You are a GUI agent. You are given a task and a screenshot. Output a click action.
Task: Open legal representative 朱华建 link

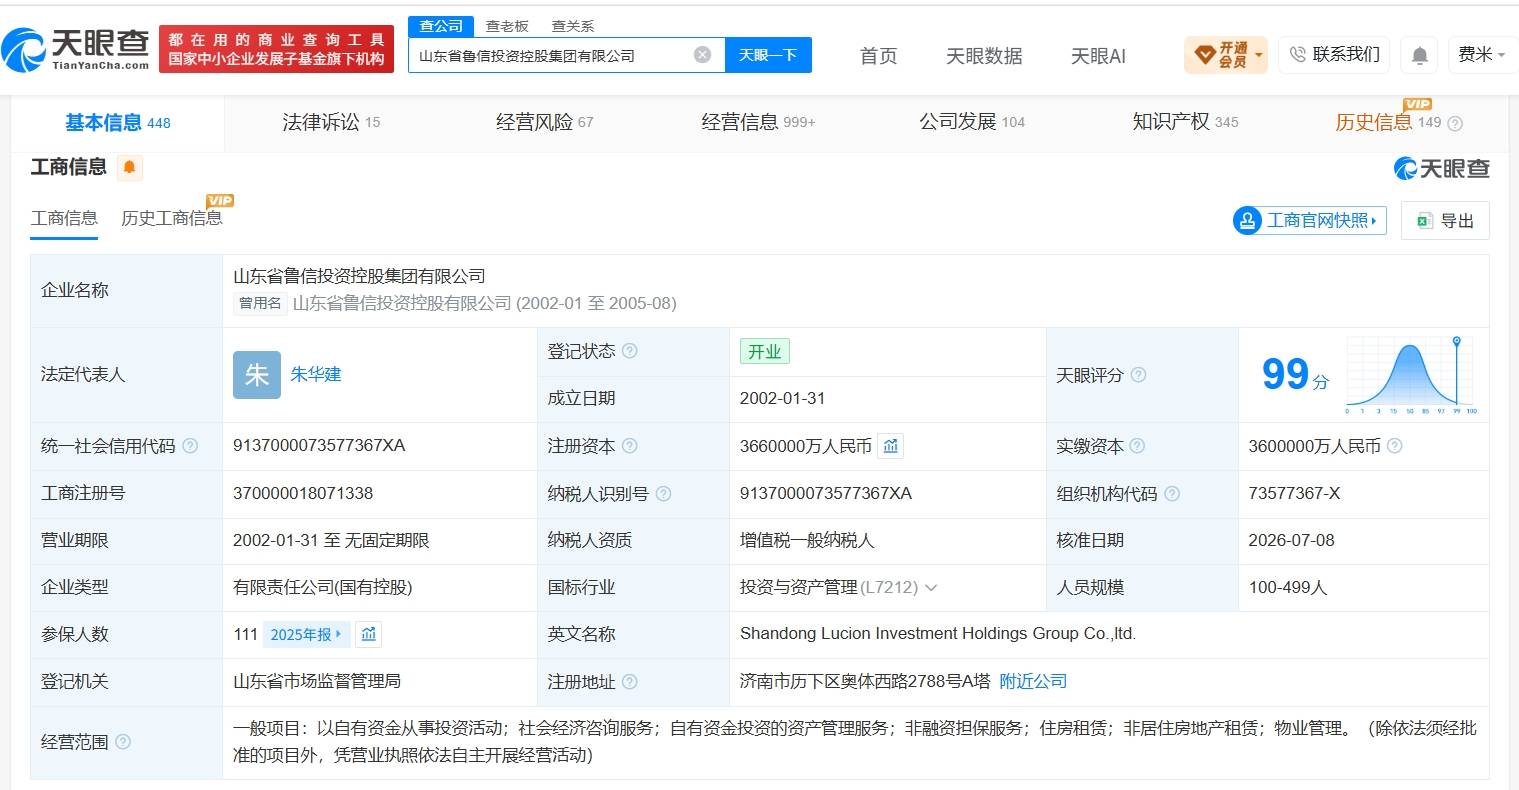316,375
